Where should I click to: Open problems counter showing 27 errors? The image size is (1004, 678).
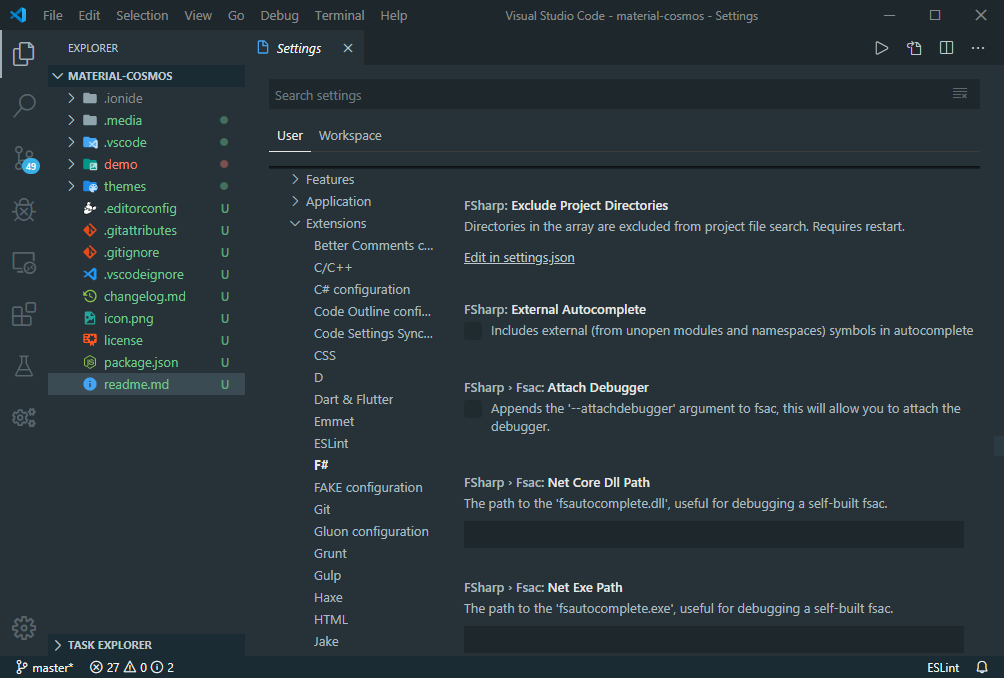tap(131, 667)
